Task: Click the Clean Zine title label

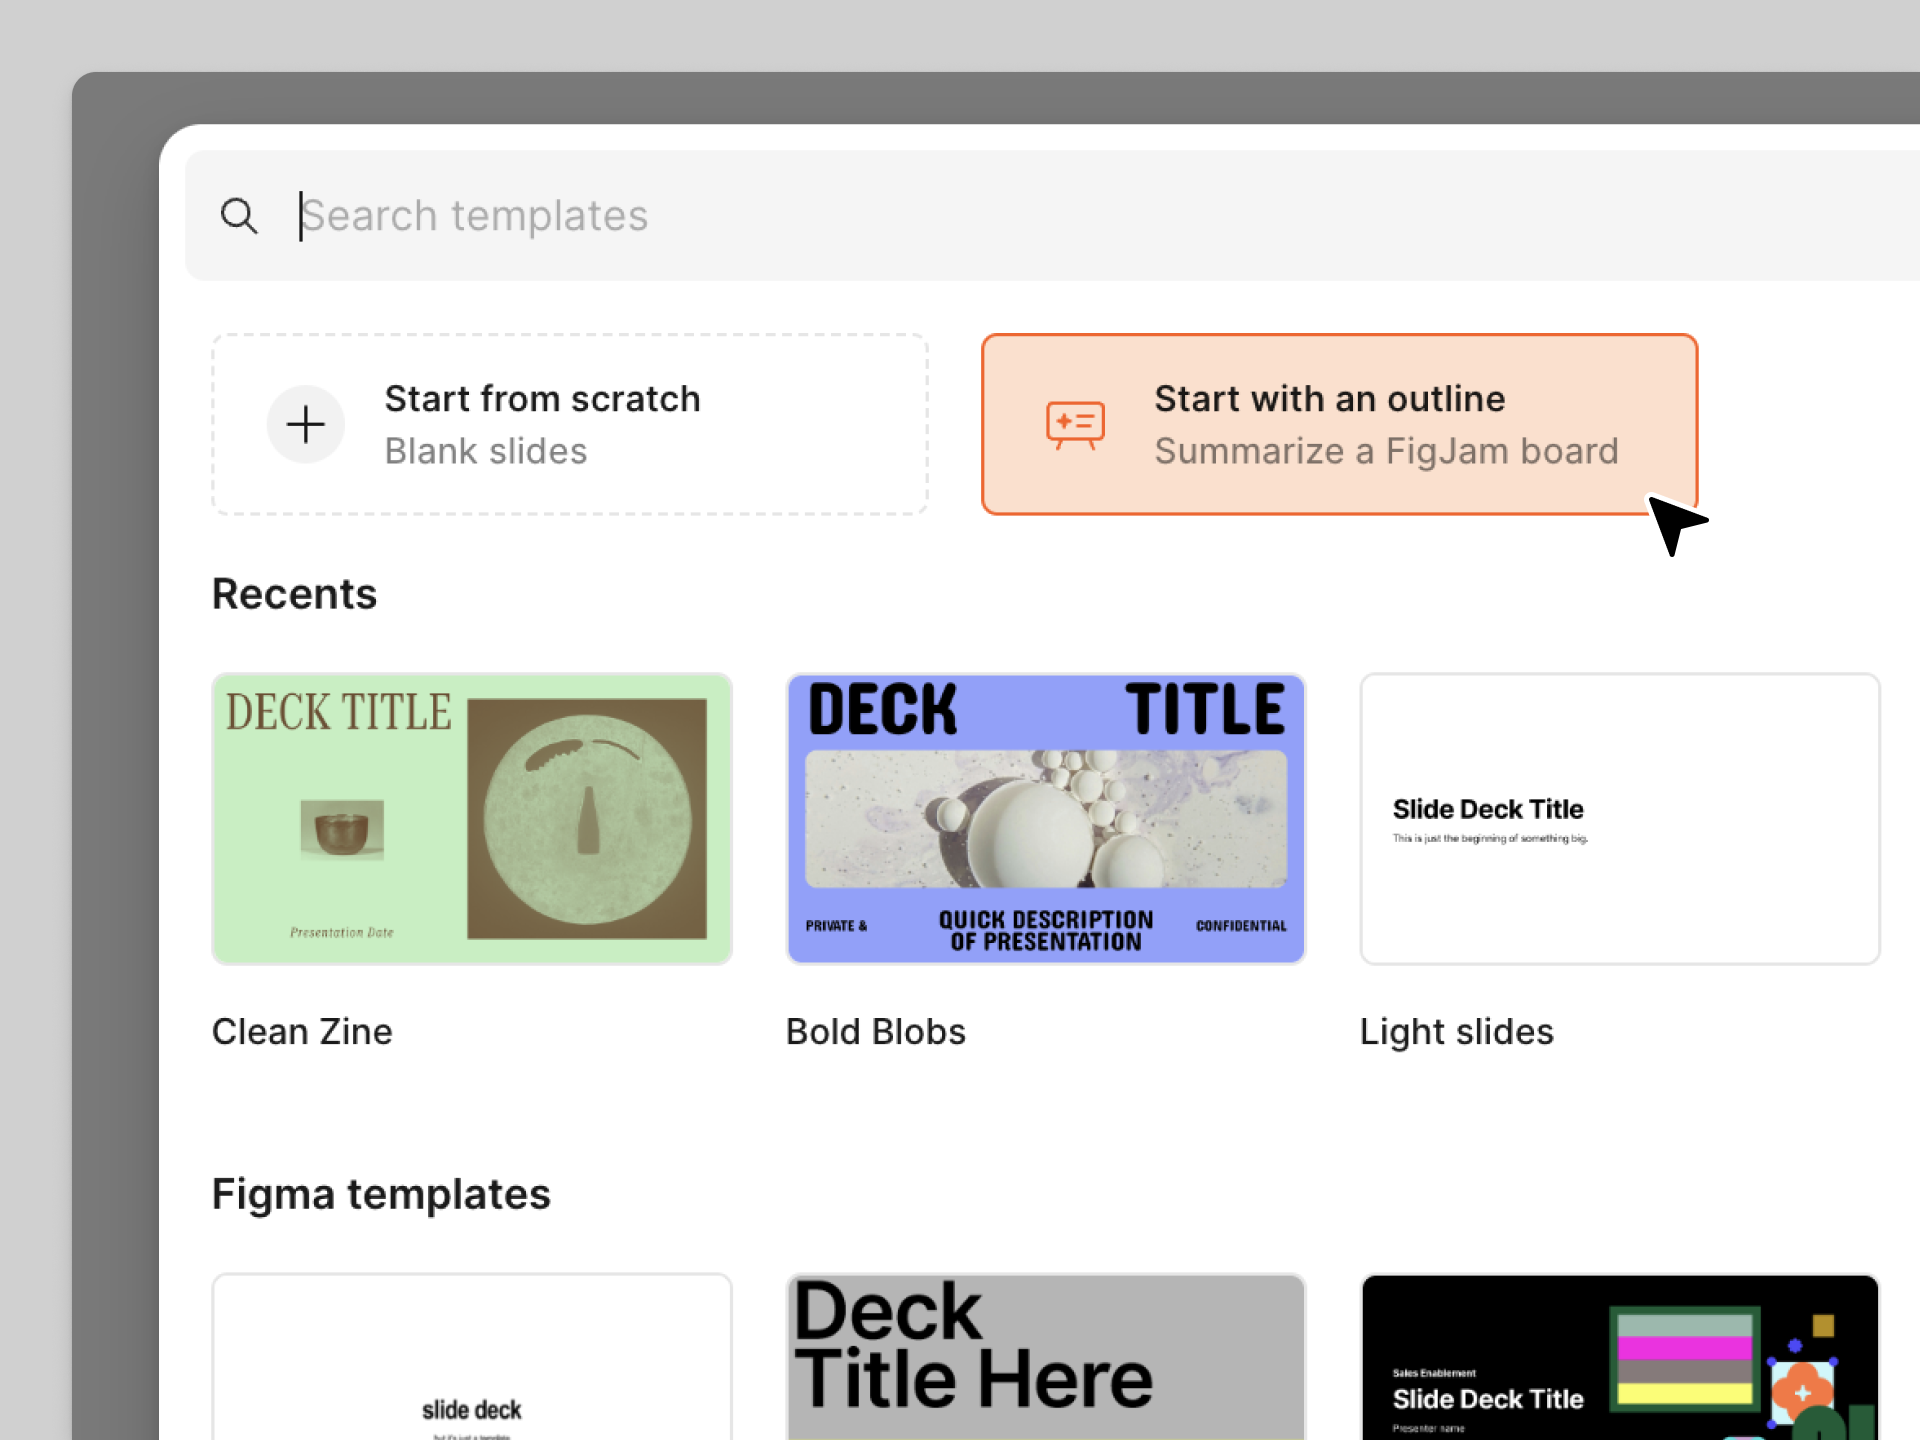Action: [302, 1031]
